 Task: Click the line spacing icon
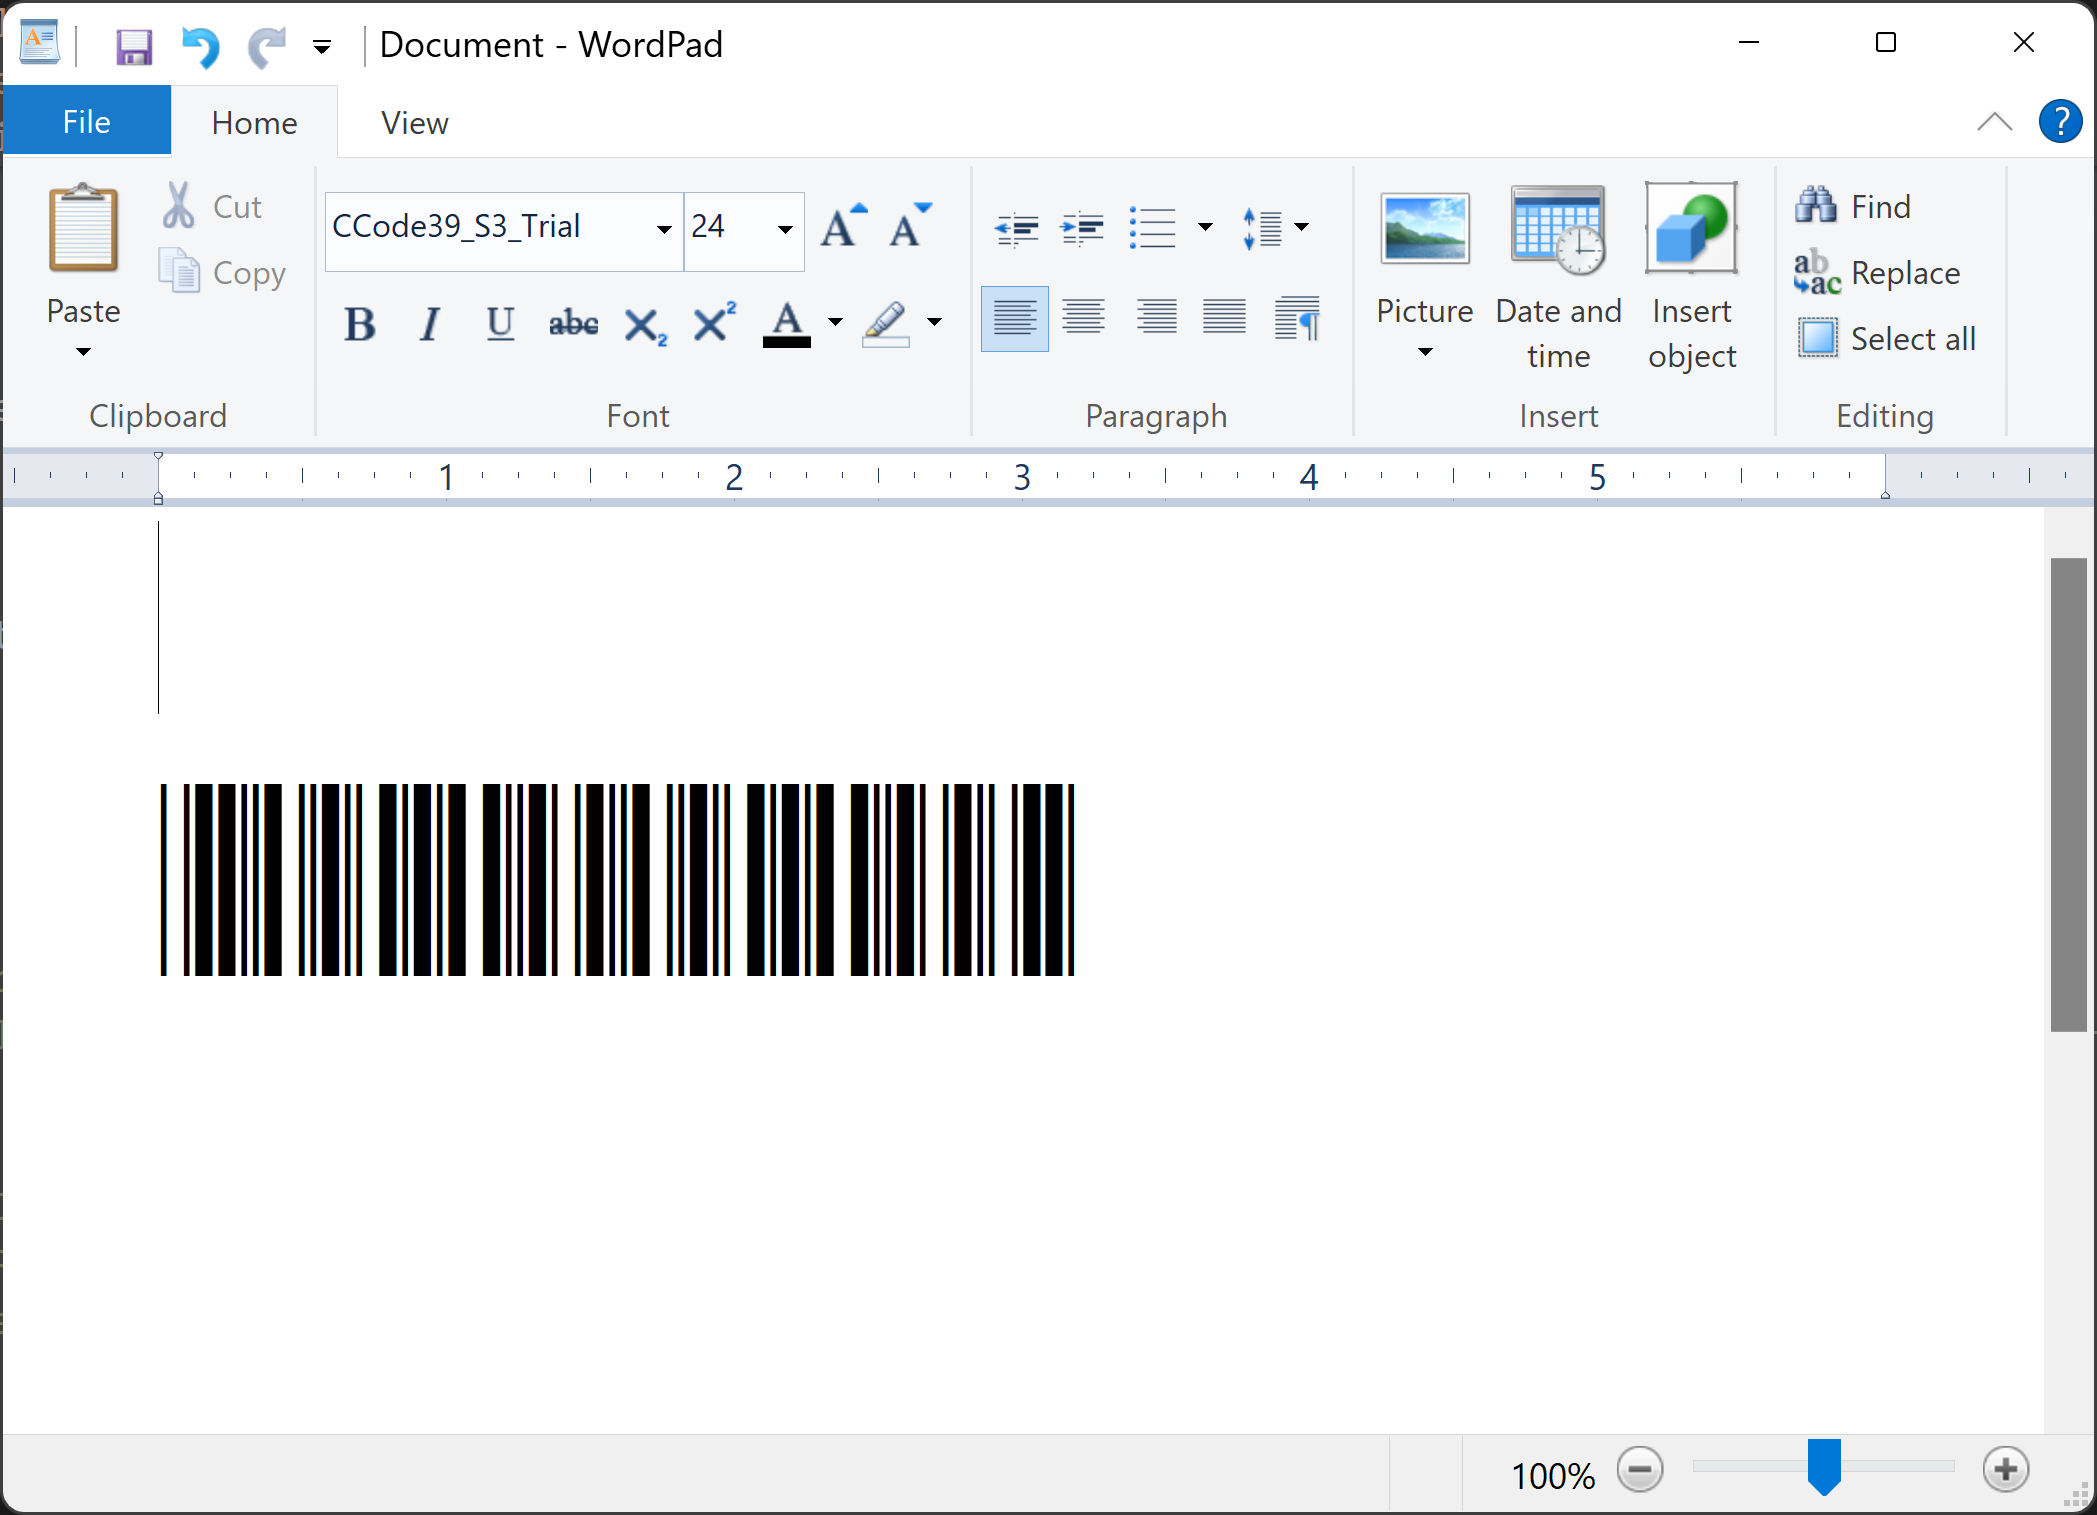1262,228
